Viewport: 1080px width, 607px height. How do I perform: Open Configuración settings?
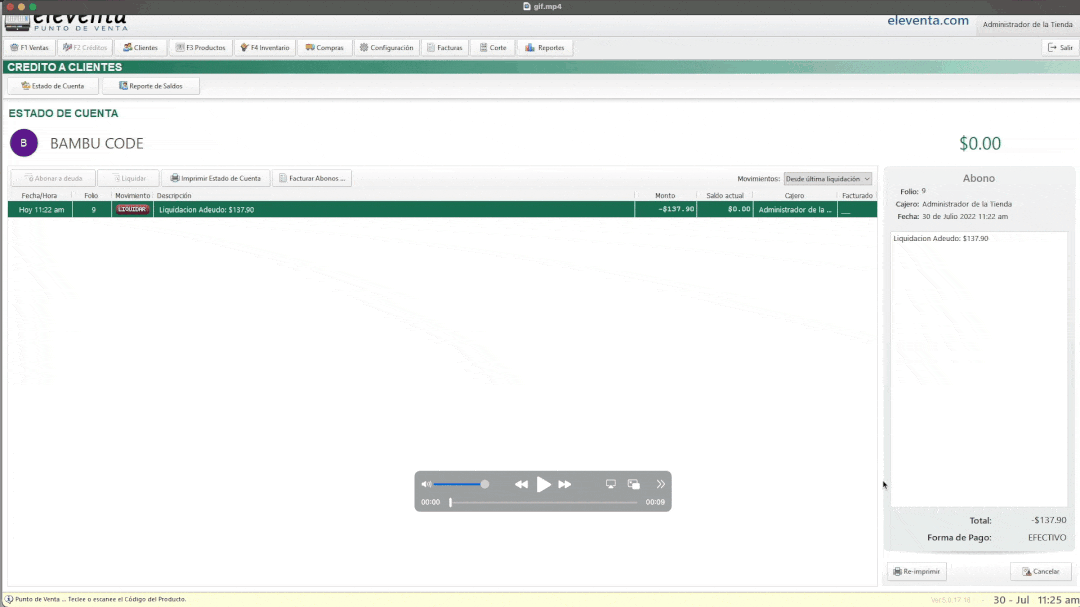[386, 47]
